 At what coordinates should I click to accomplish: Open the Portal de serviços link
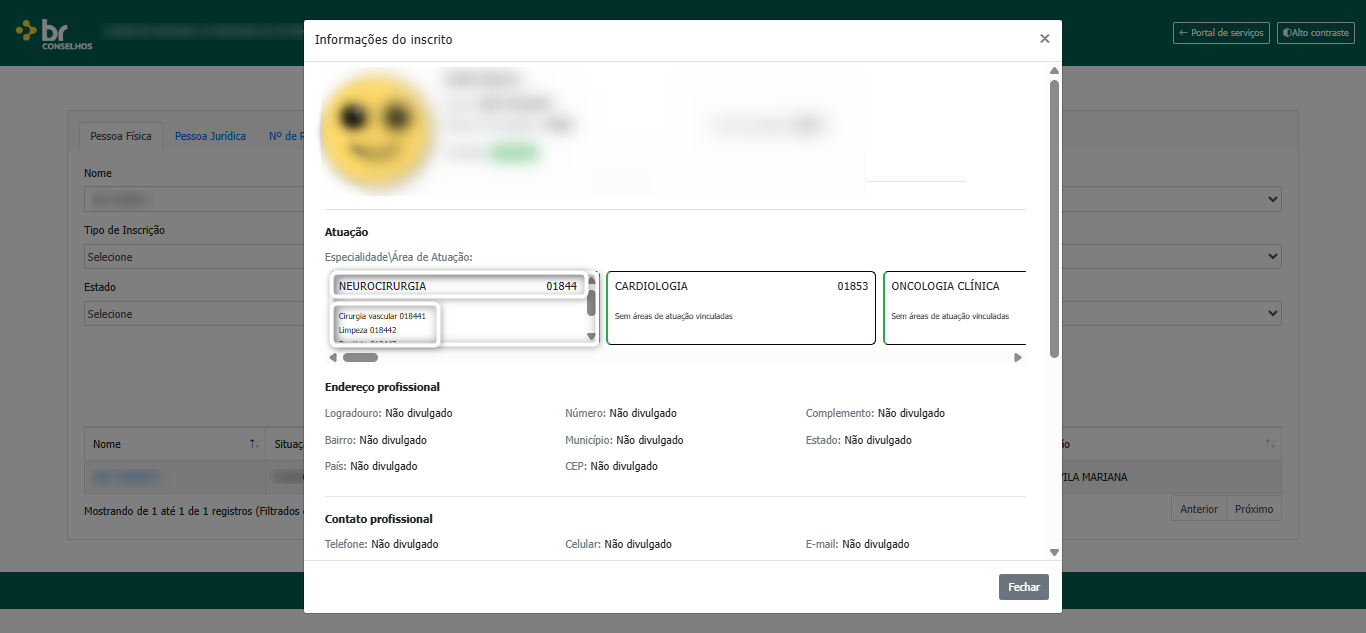click(1221, 33)
